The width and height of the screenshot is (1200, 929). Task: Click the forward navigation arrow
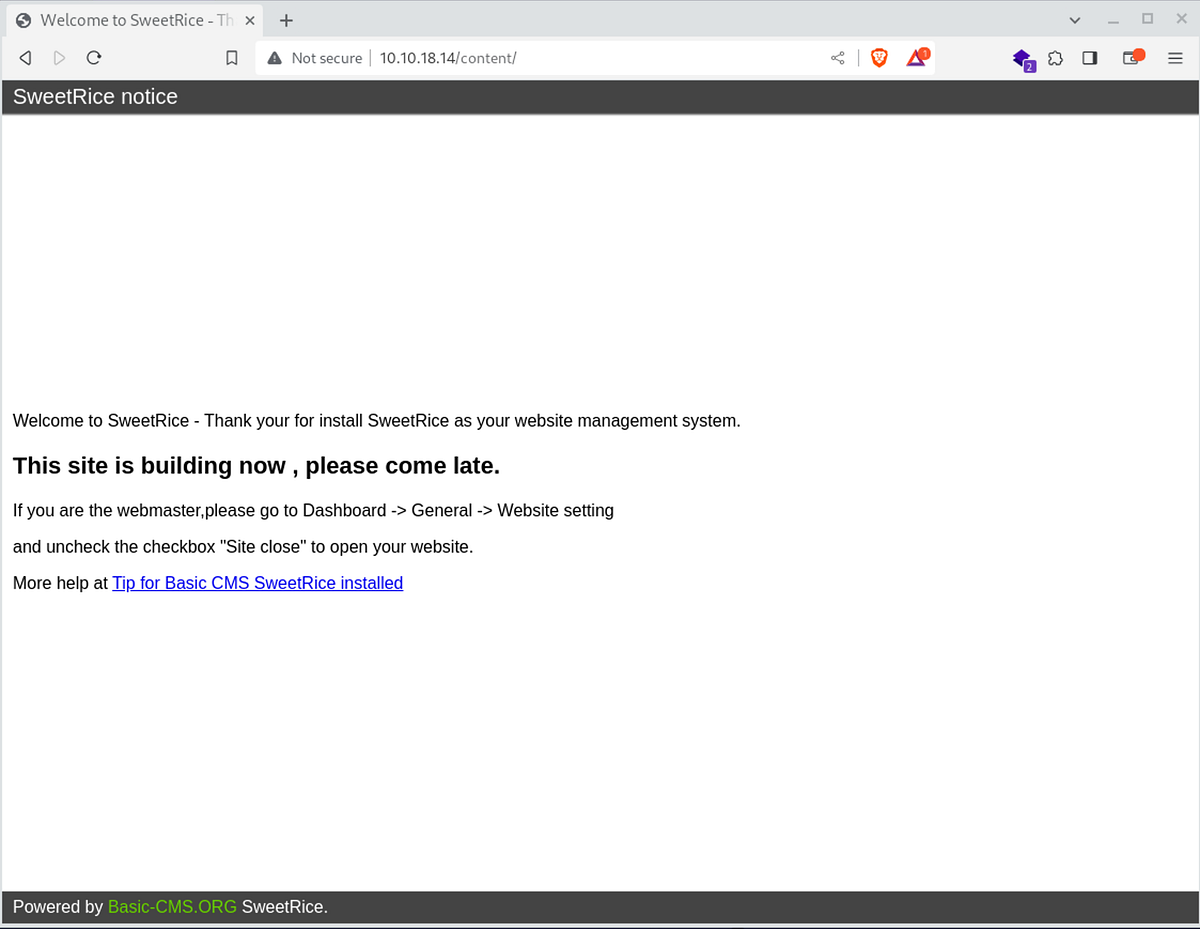tap(60, 58)
